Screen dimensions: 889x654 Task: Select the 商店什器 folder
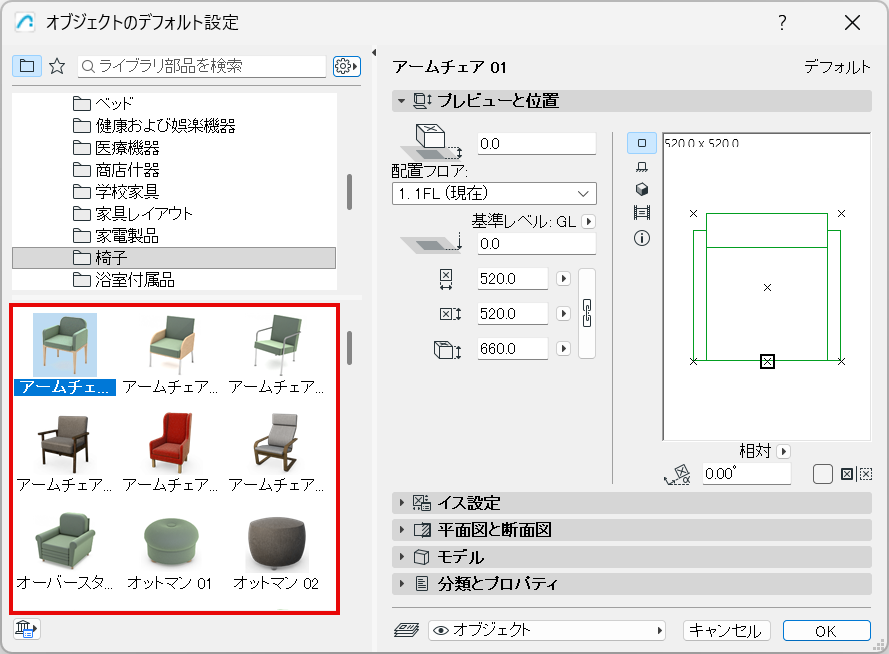116,170
